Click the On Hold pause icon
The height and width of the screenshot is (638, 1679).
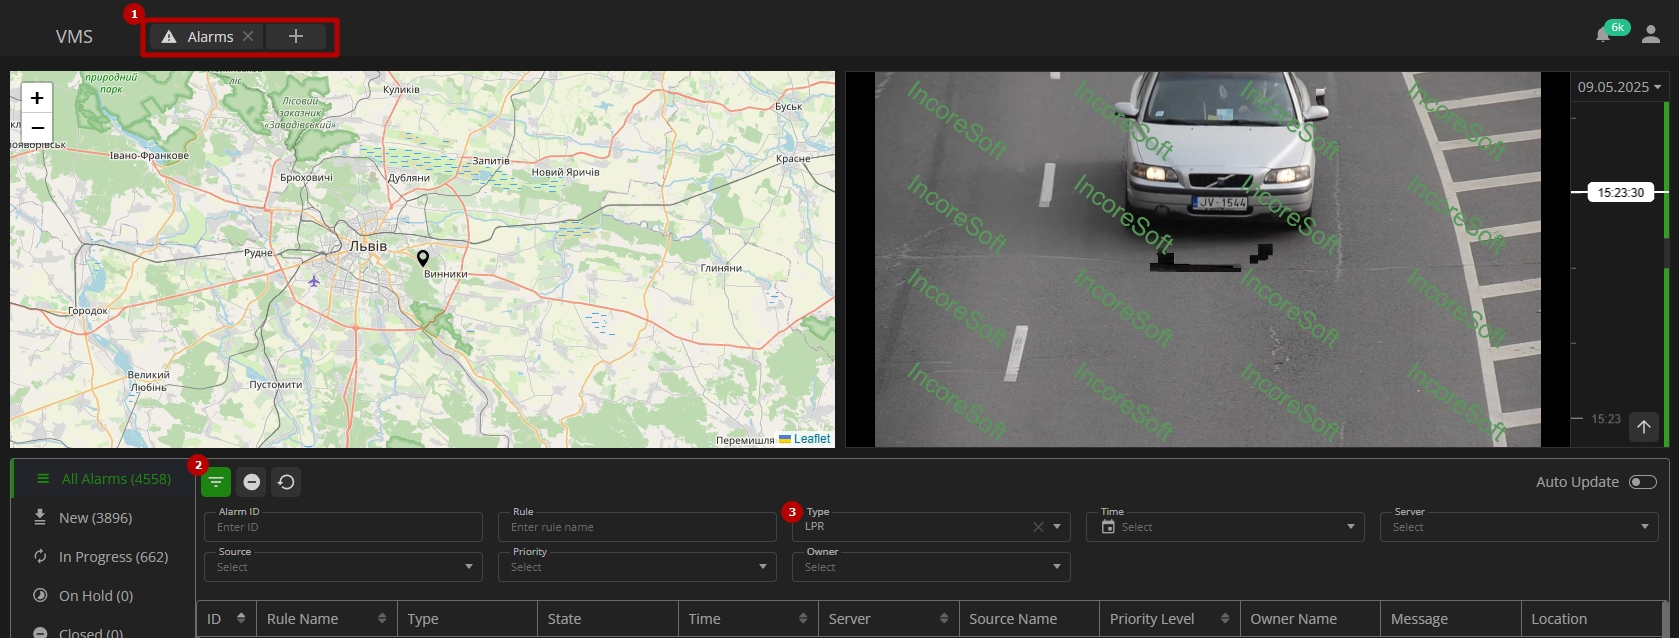coord(40,595)
